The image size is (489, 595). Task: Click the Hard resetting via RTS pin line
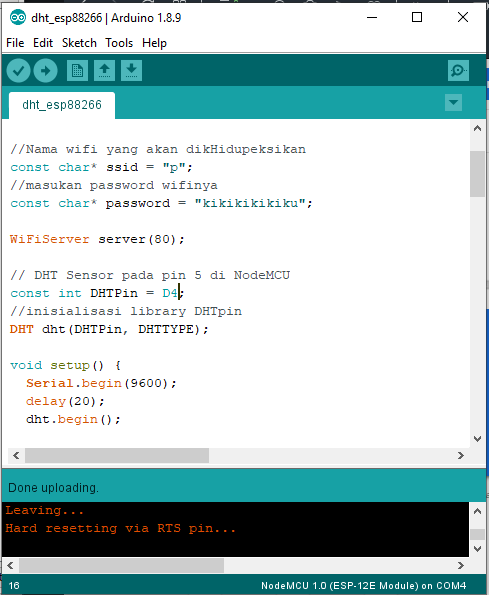(x=120, y=529)
